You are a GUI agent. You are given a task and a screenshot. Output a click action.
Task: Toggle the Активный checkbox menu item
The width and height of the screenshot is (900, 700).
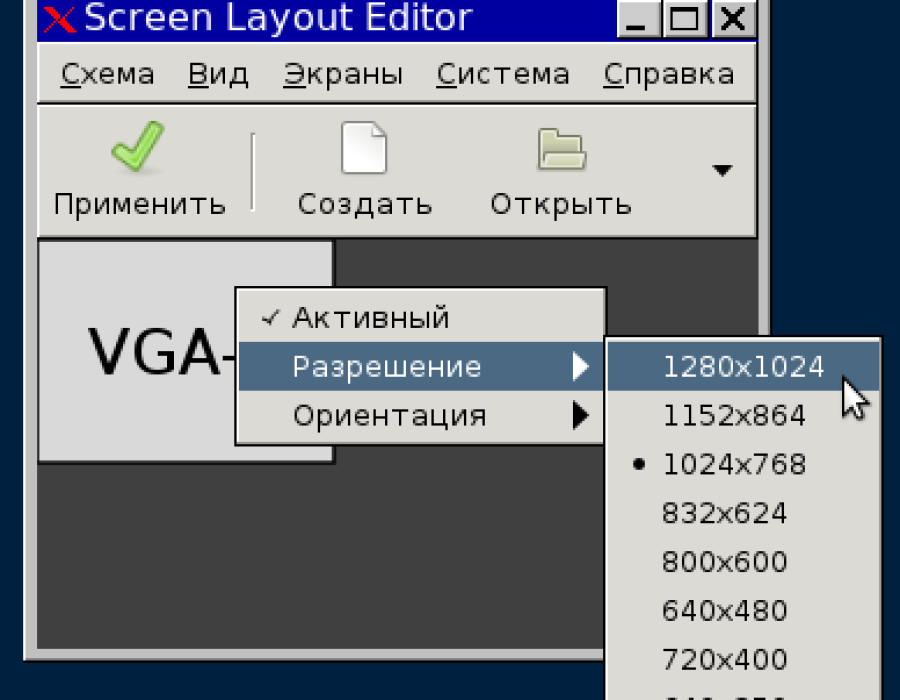(x=421, y=317)
